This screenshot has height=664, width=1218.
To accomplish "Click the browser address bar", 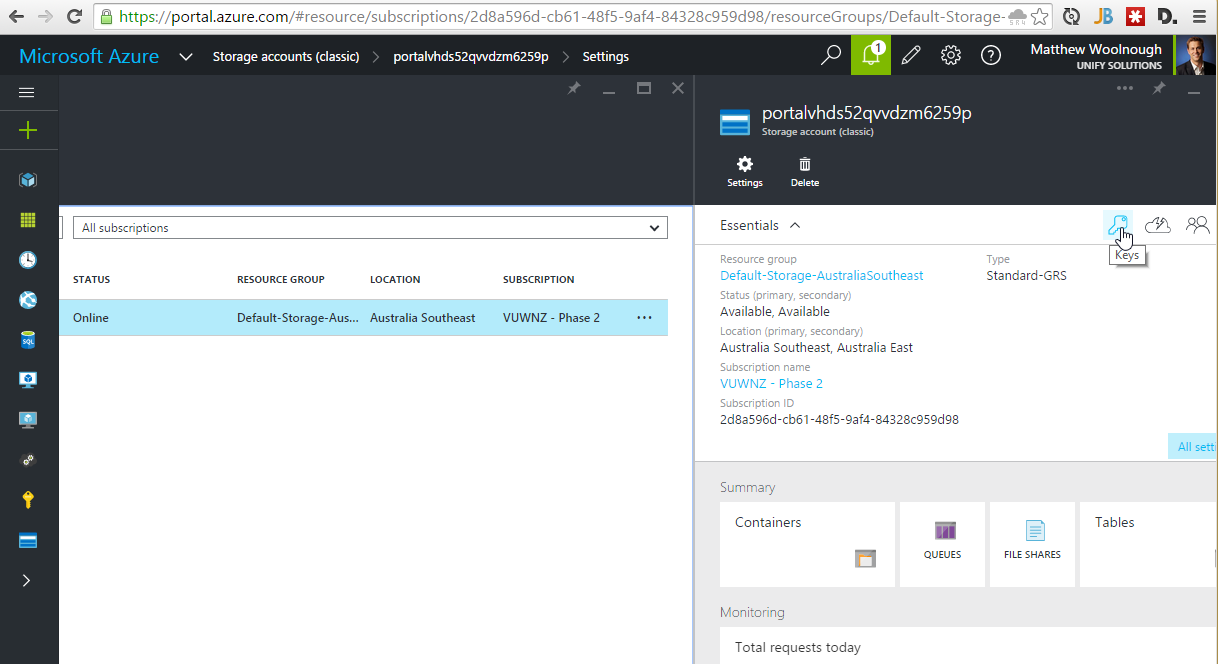I will coord(560,16).
